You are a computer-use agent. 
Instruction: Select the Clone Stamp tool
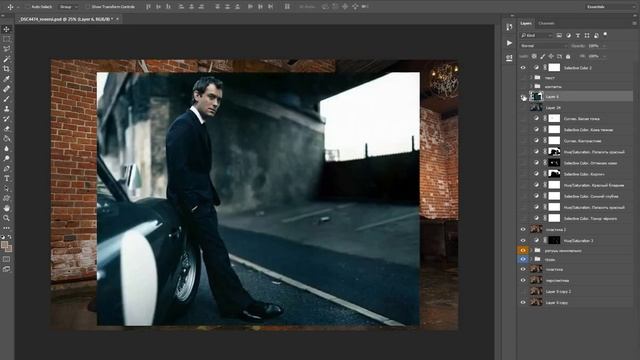(7, 109)
